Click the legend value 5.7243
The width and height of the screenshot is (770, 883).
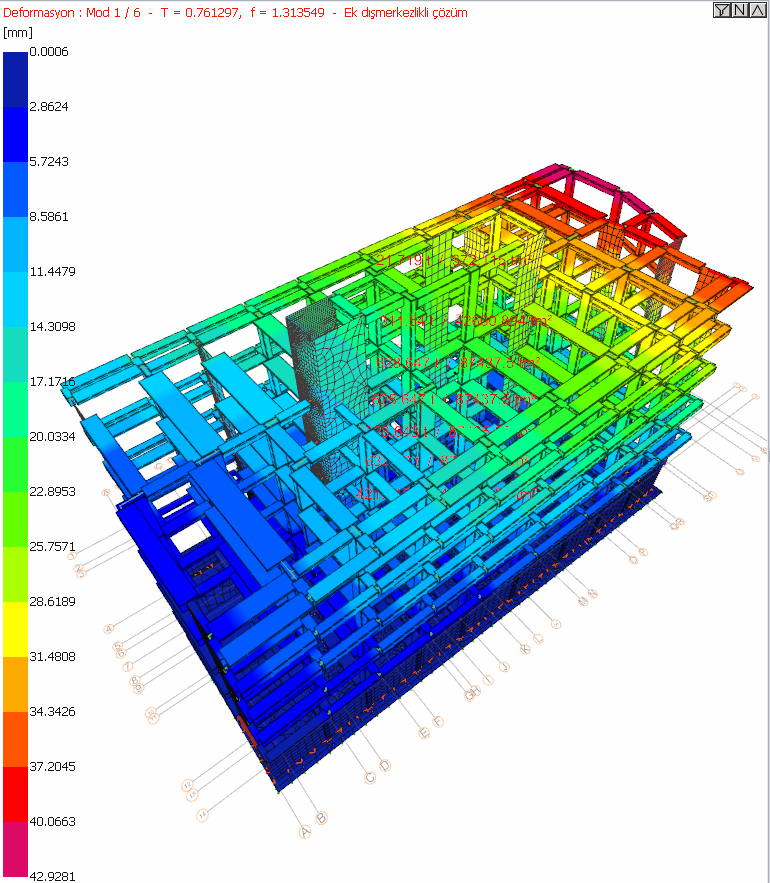click(49, 162)
